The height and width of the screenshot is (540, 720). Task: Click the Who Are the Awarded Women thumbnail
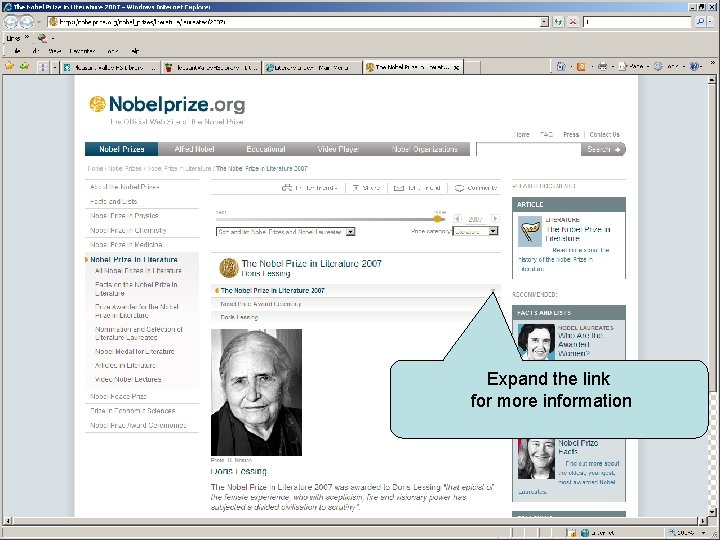pos(536,342)
